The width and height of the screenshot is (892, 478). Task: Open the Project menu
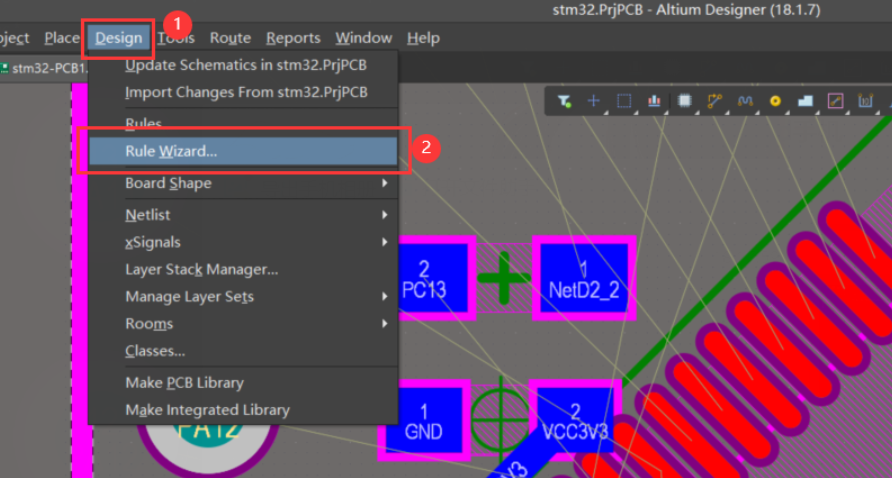14,38
